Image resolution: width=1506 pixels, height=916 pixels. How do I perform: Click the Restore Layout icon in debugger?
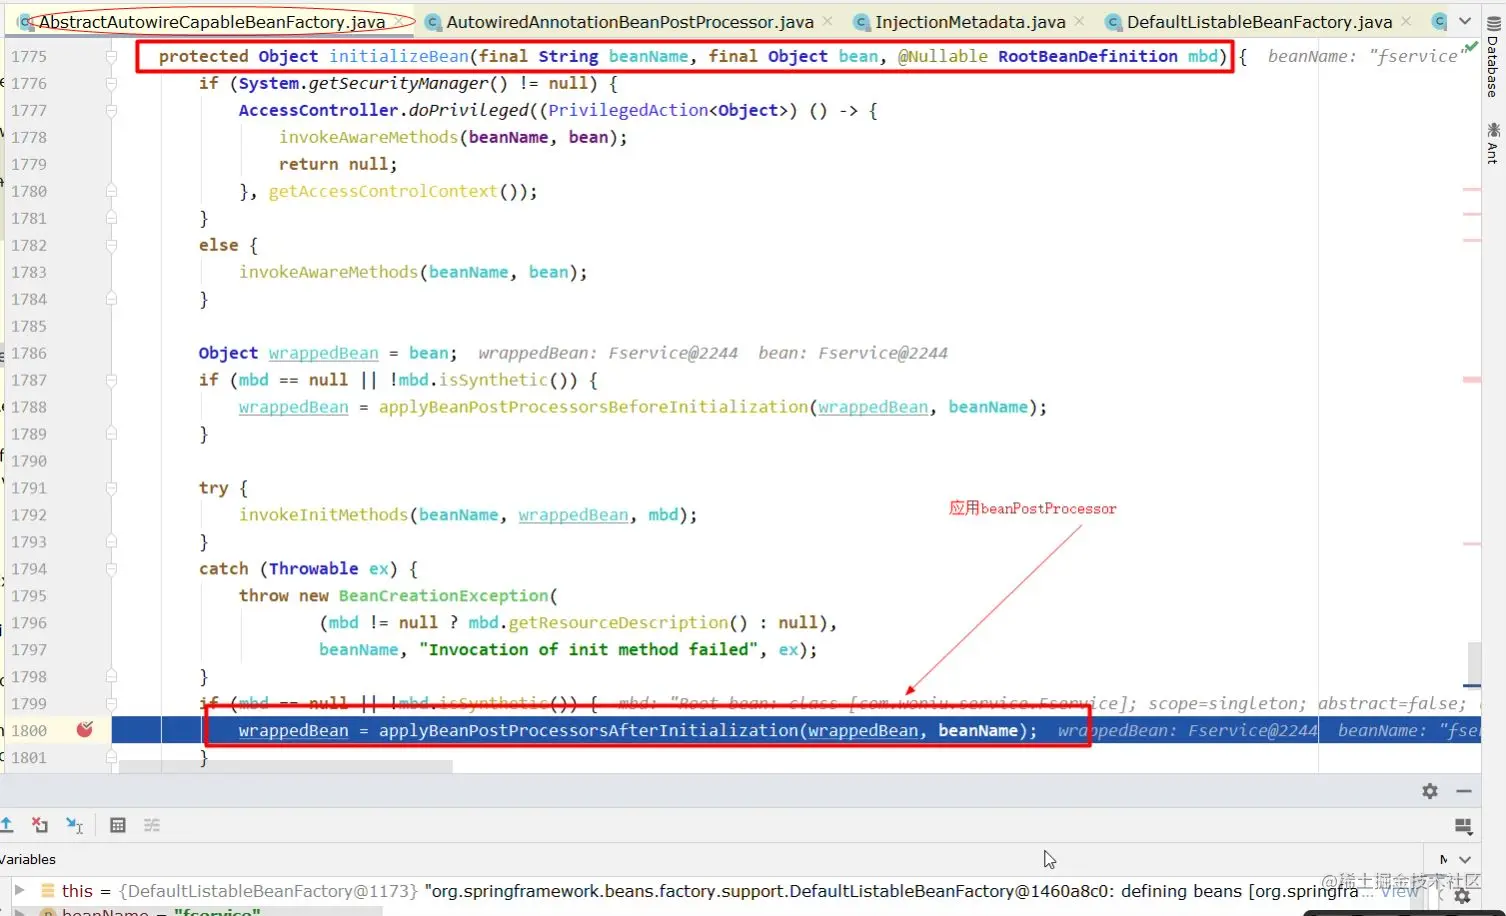click(x=1463, y=826)
